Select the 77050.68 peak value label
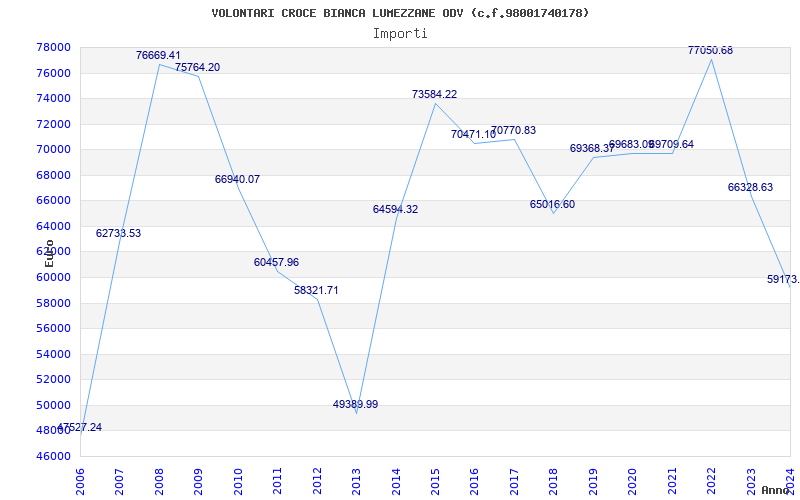 click(x=711, y=51)
